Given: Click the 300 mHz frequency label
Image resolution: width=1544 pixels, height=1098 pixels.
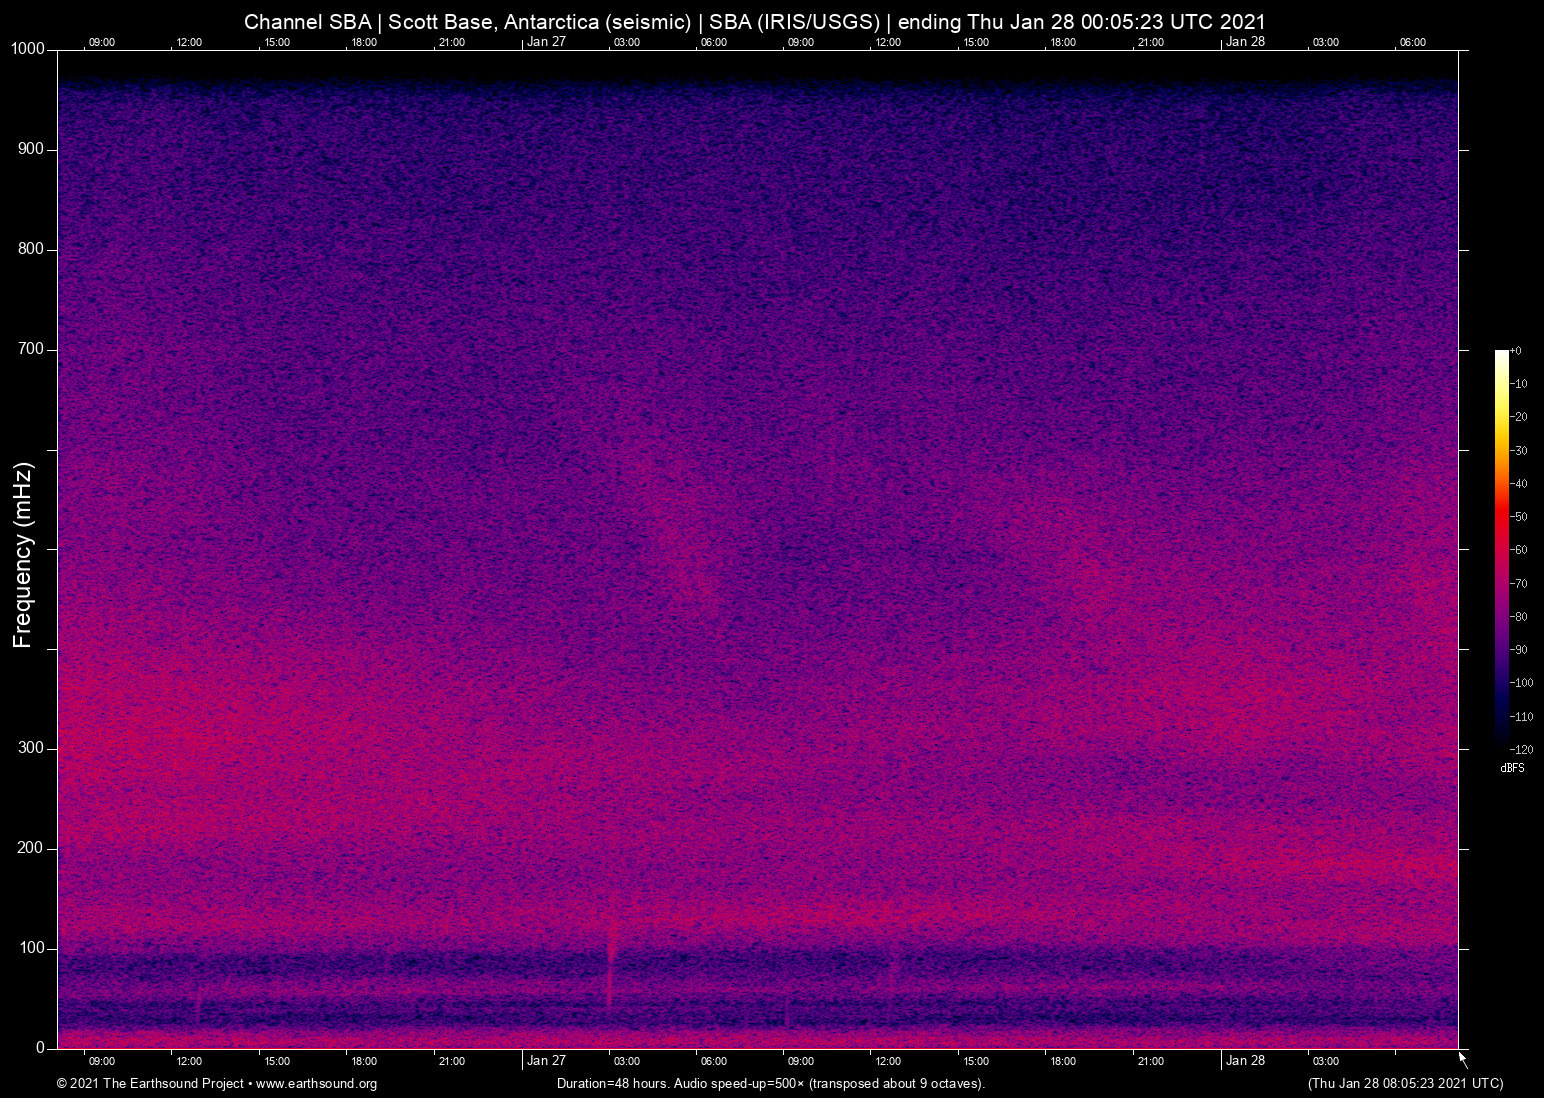Looking at the screenshot, I should pos(31,748).
